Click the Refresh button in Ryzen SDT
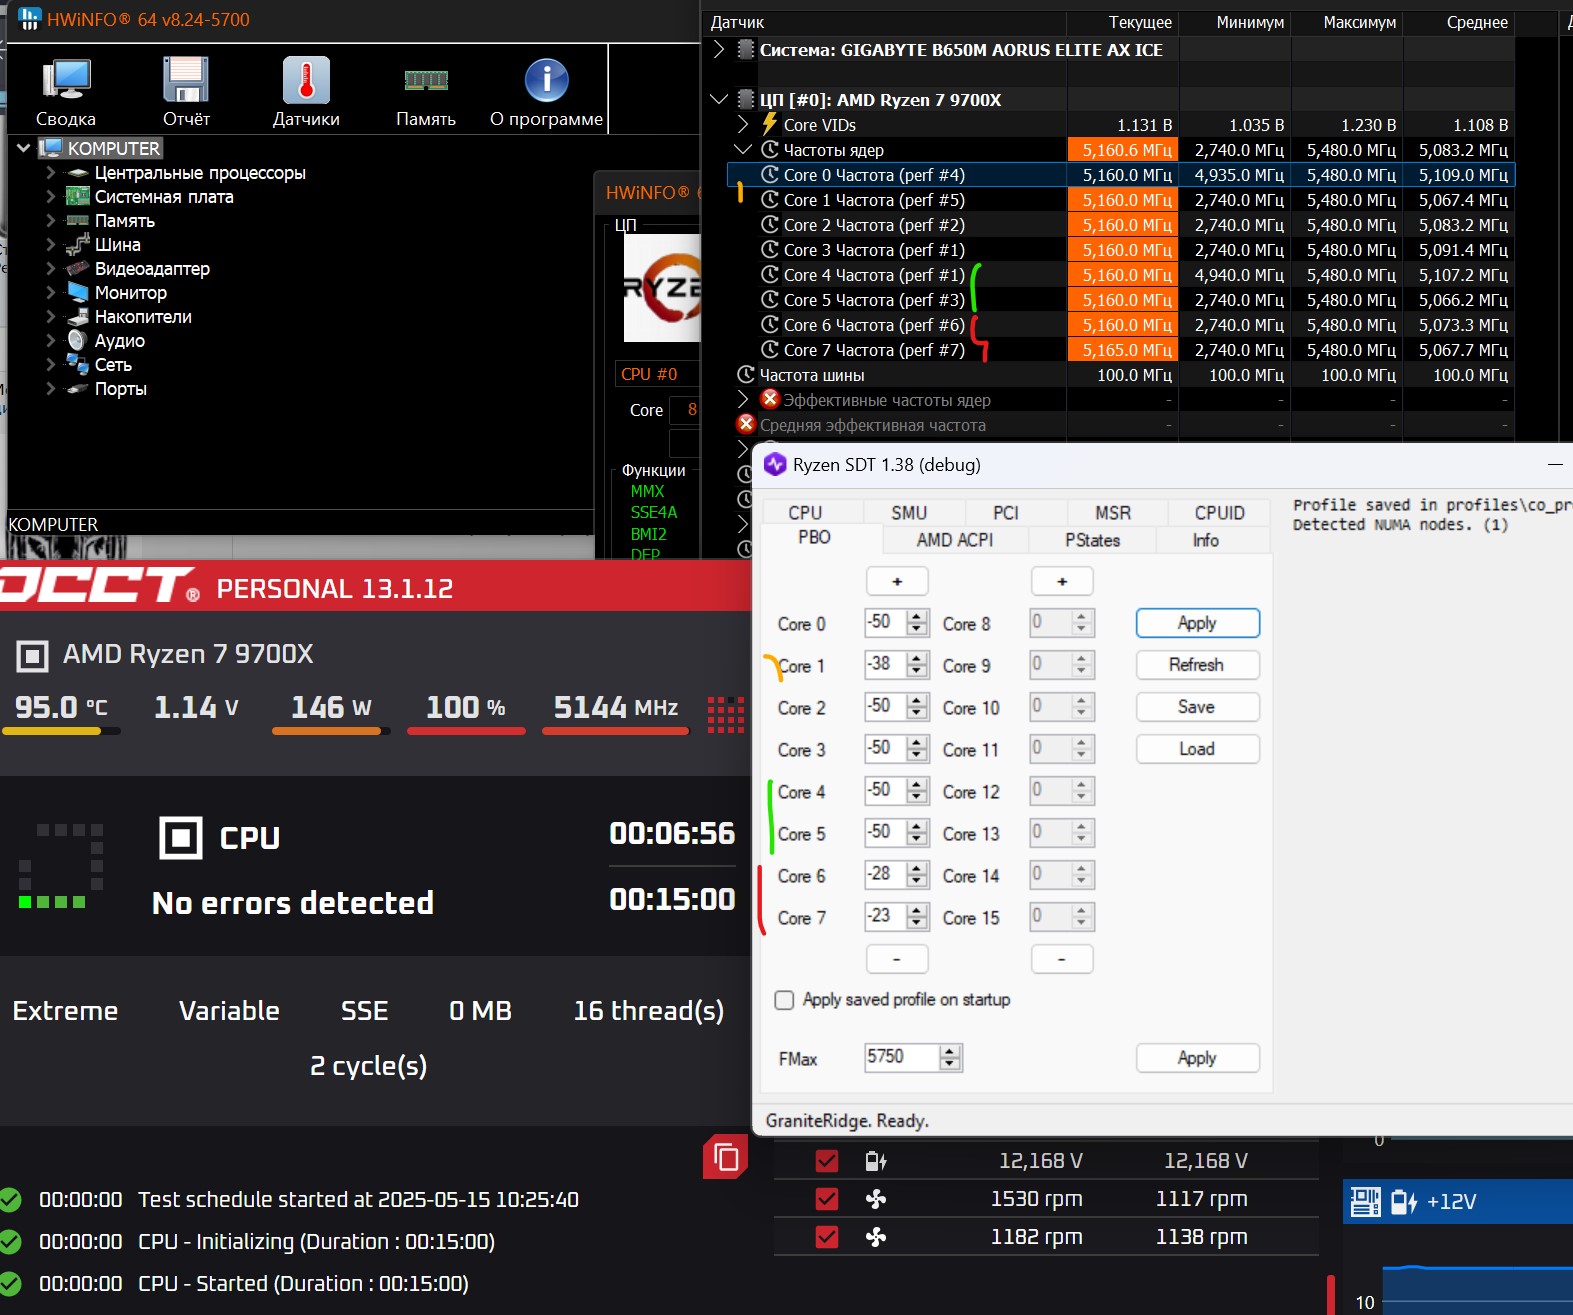Viewport: 1573px width, 1315px height. [x=1197, y=665]
